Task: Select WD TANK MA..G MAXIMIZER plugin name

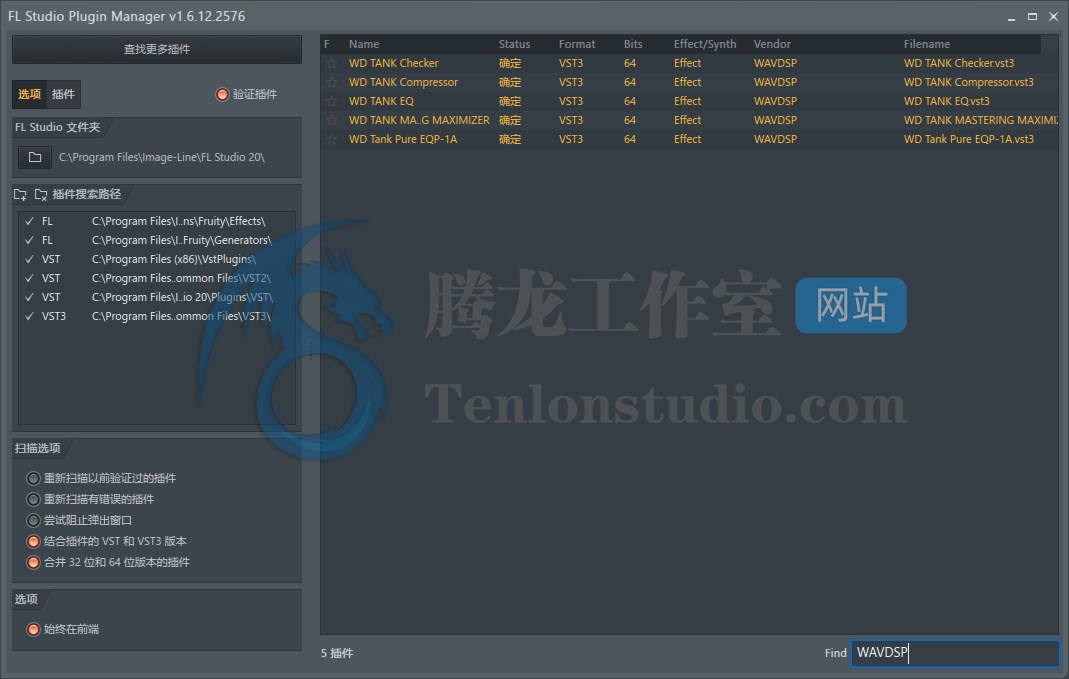Action: pyautogui.click(x=419, y=121)
